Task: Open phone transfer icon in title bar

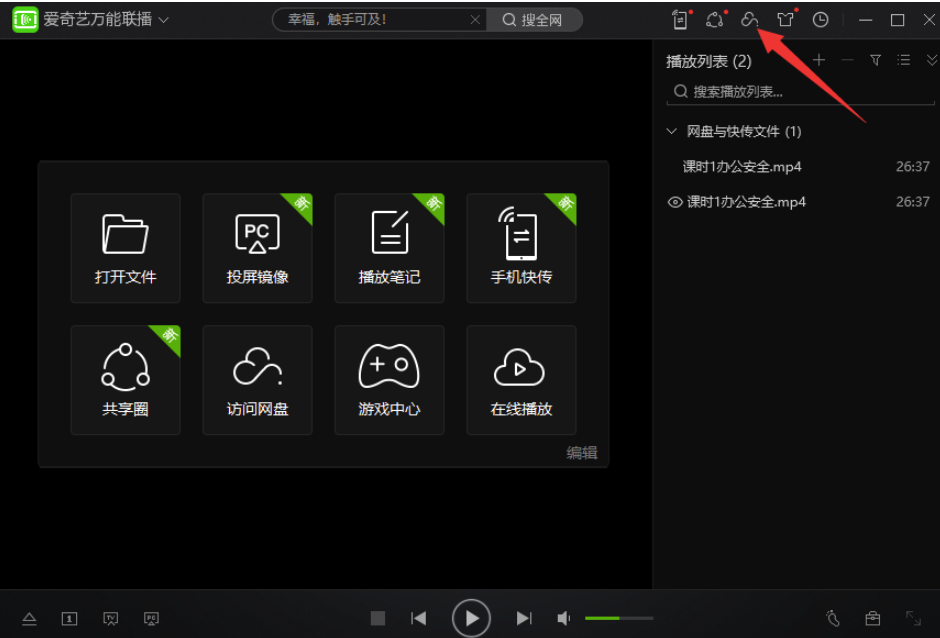Action: point(680,19)
